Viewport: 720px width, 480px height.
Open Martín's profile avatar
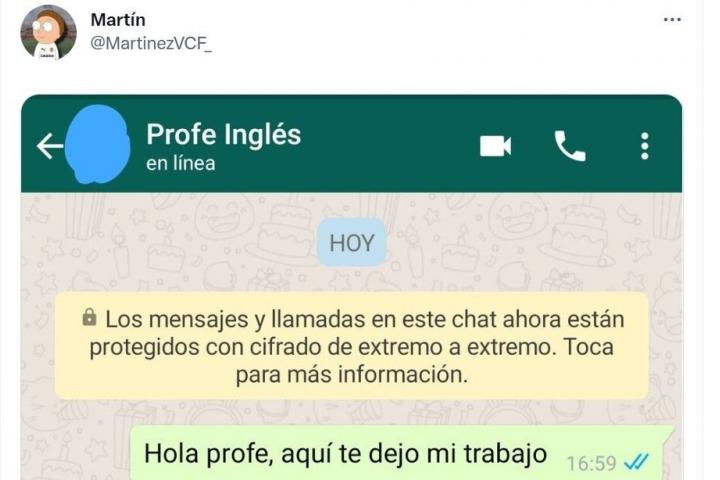[48, 32]
